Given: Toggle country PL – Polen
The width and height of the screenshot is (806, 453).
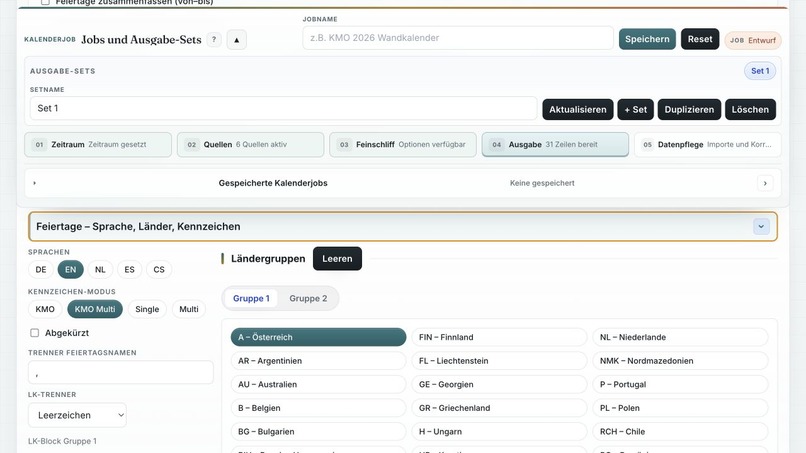Looking at the screenshot, I should coord(680,408).
